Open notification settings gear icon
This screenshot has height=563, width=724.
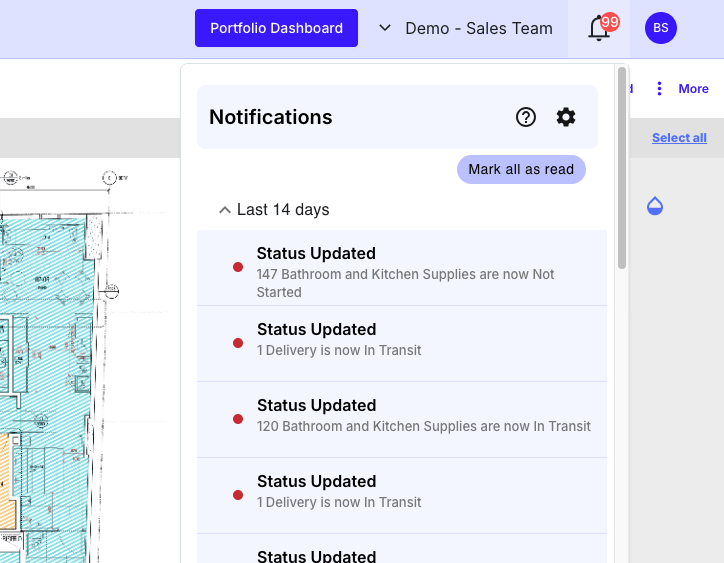(x=566, y=117)
